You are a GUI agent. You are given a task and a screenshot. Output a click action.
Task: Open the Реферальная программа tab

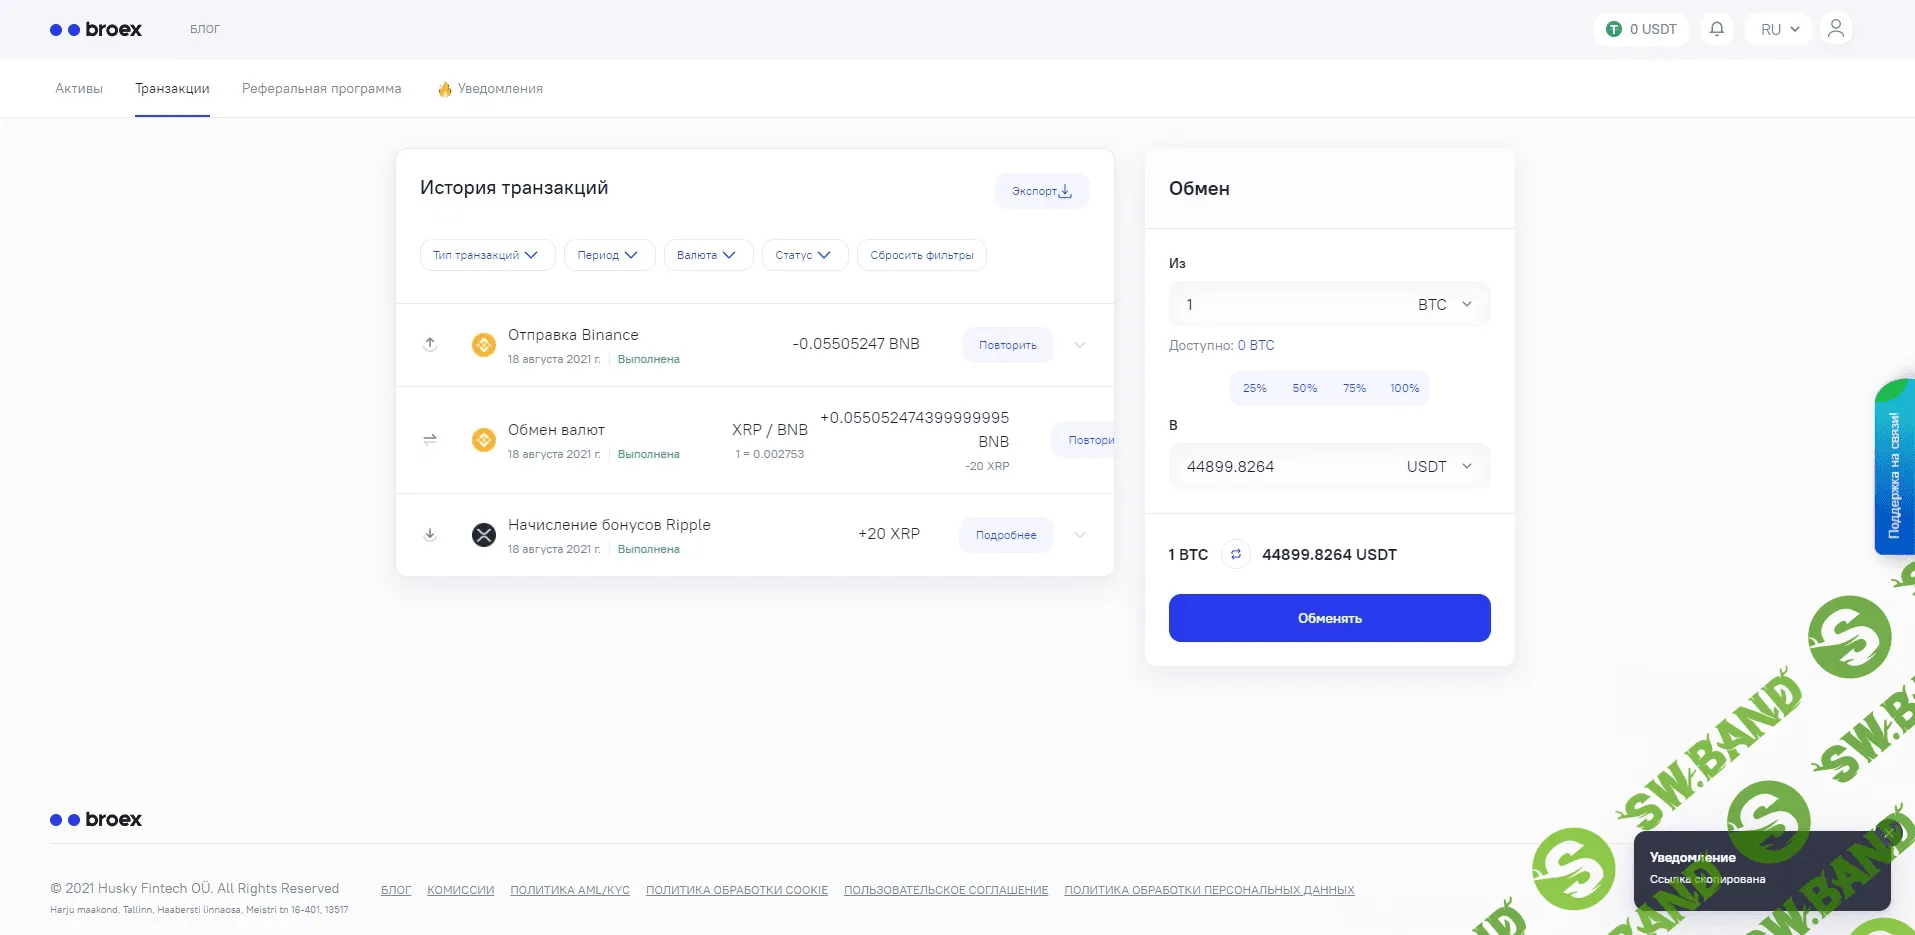[321, 89]
